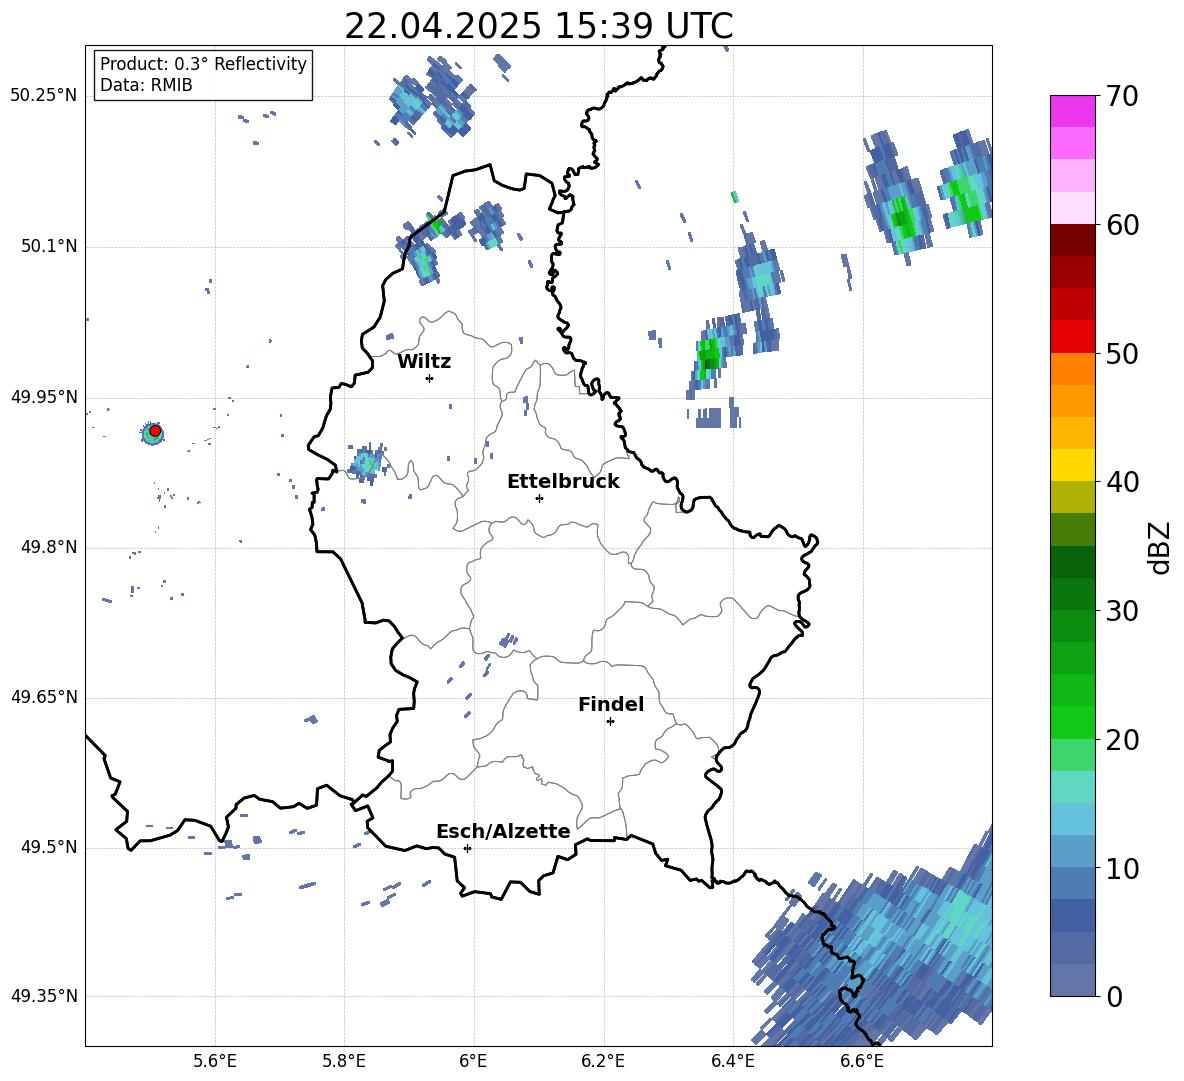The image size is (1184, 1081).
Task: Click the 6°E longitude tick label
Action: click(x=473, y=1061)
